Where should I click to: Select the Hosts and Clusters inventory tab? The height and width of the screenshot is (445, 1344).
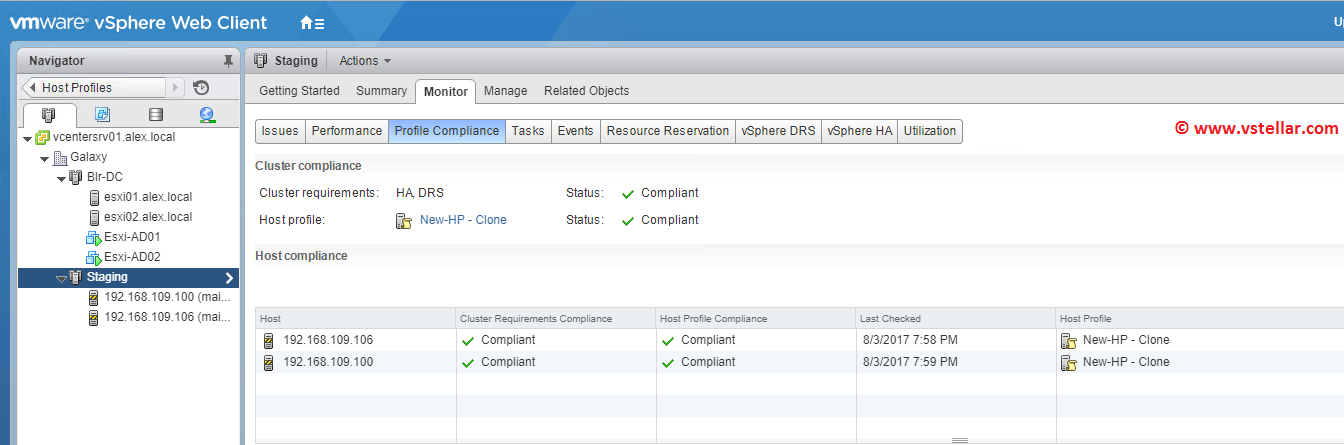pyautogui.click(x=49, y=115)
